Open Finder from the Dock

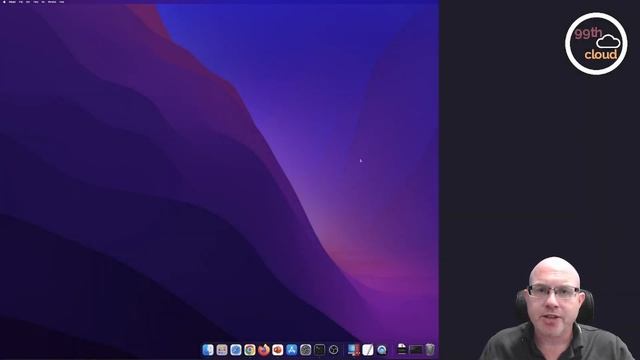pos(208,350)
